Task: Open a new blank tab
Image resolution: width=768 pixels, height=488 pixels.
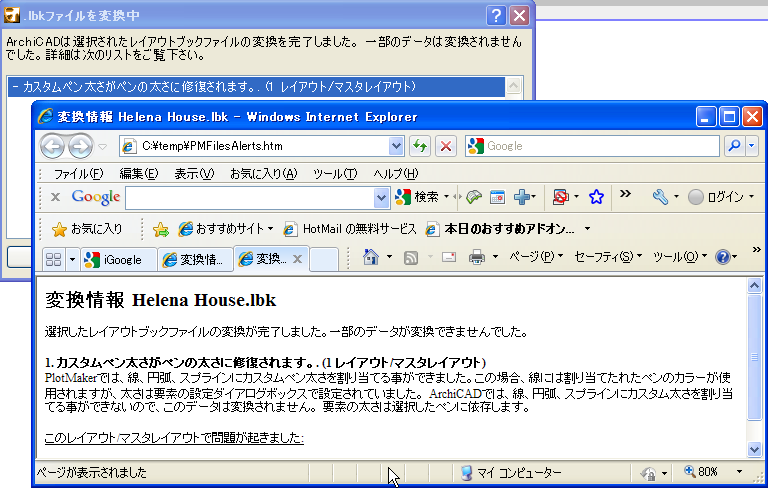Action: (324, 259)
